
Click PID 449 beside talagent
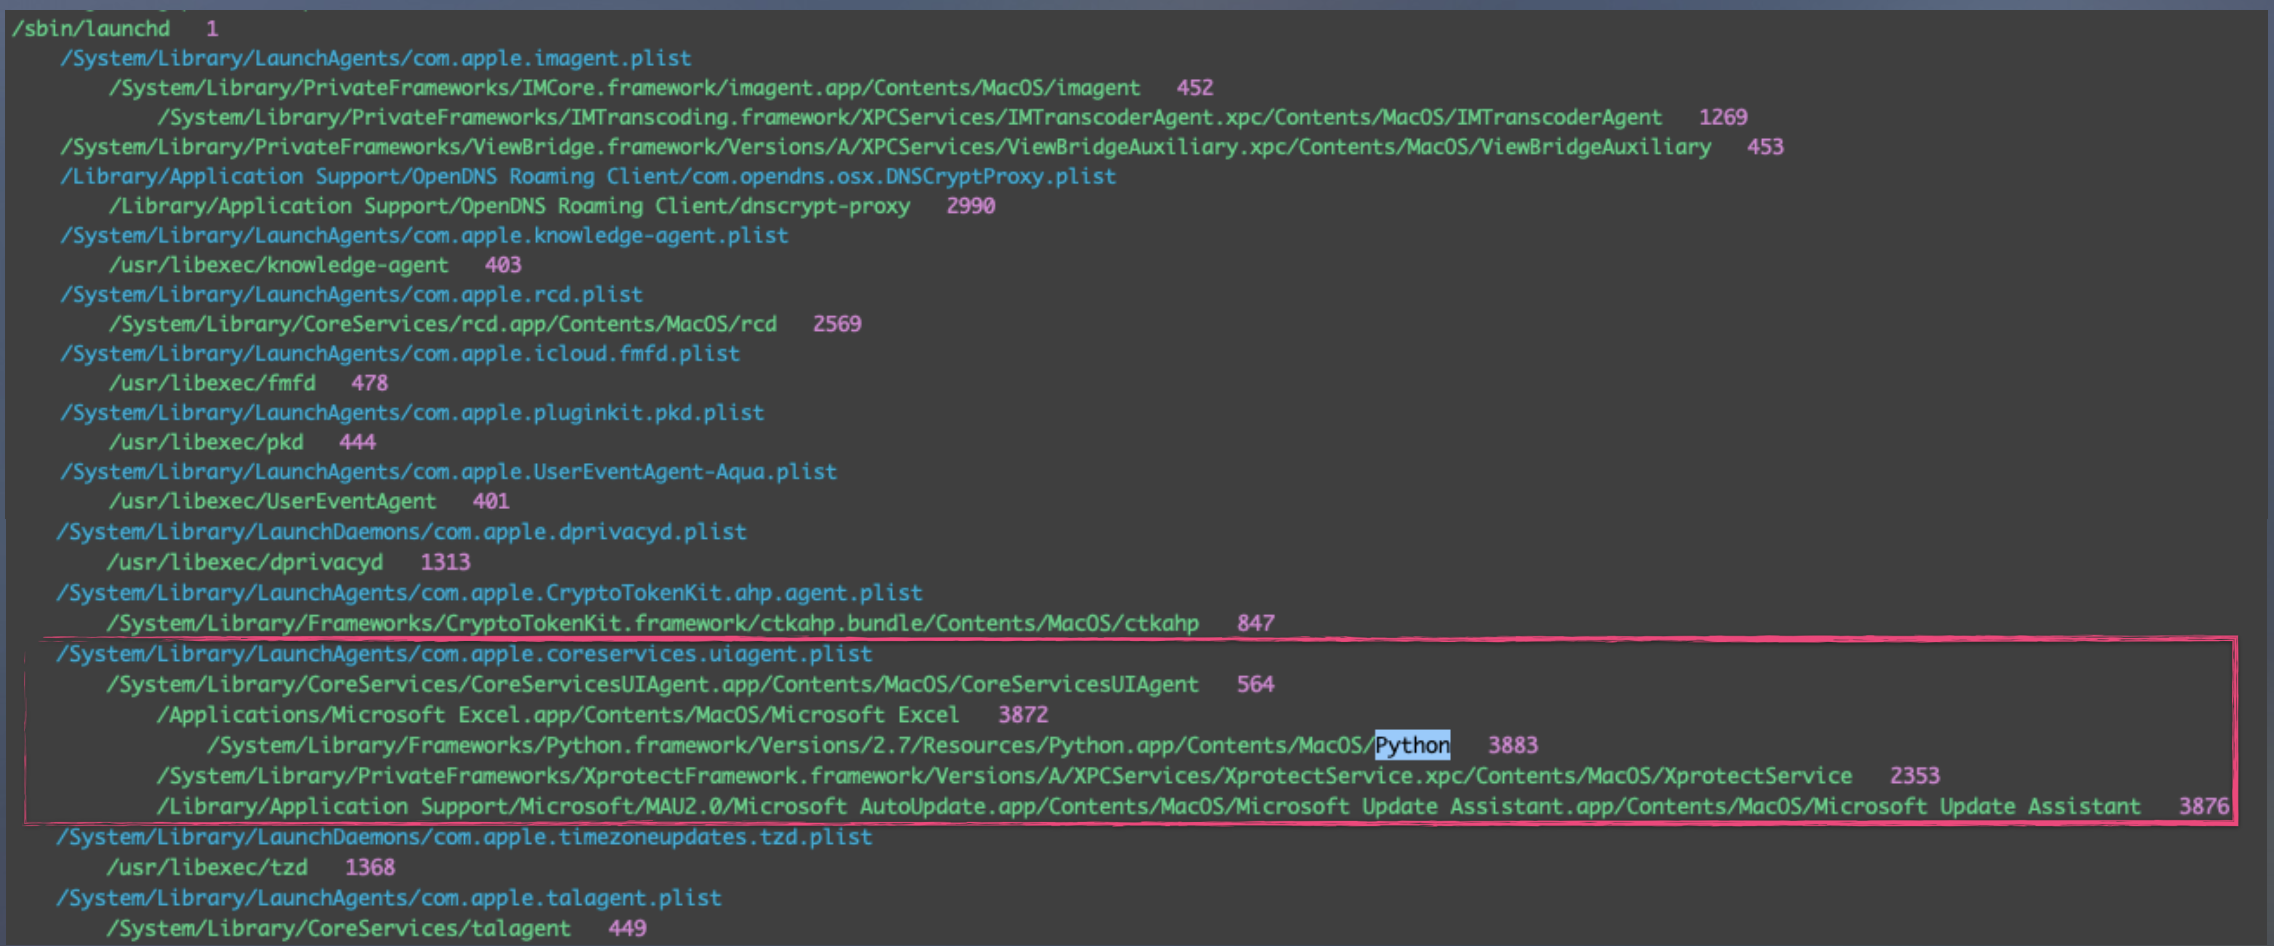628,928
